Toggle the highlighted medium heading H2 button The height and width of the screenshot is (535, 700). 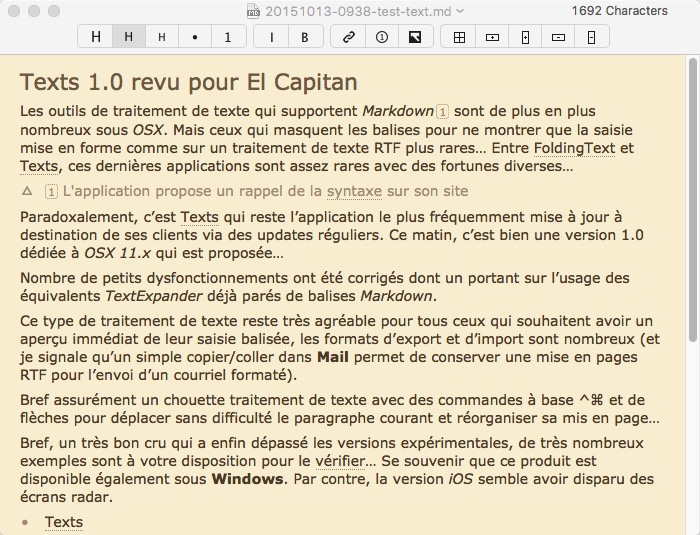pyautogui.click(x=129, y=37)
